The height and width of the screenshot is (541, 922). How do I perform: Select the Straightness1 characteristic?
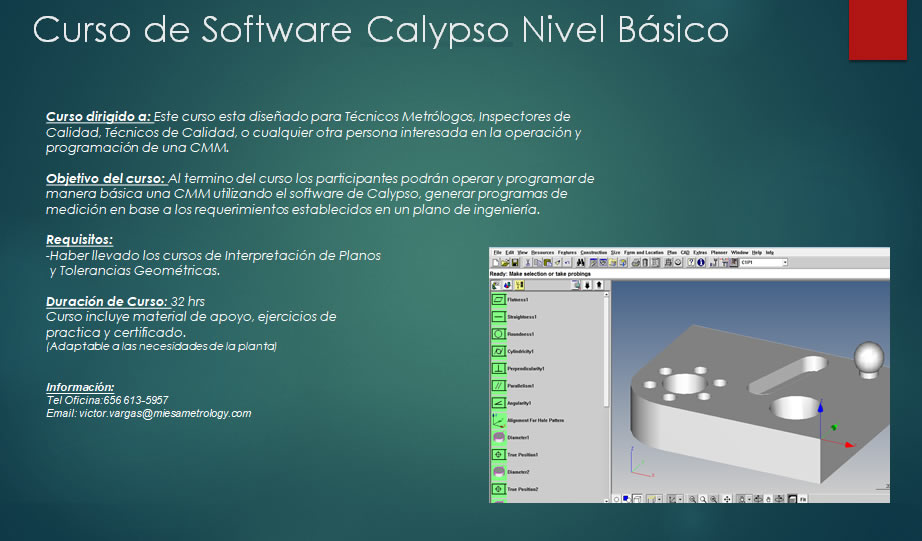(514, 316)
